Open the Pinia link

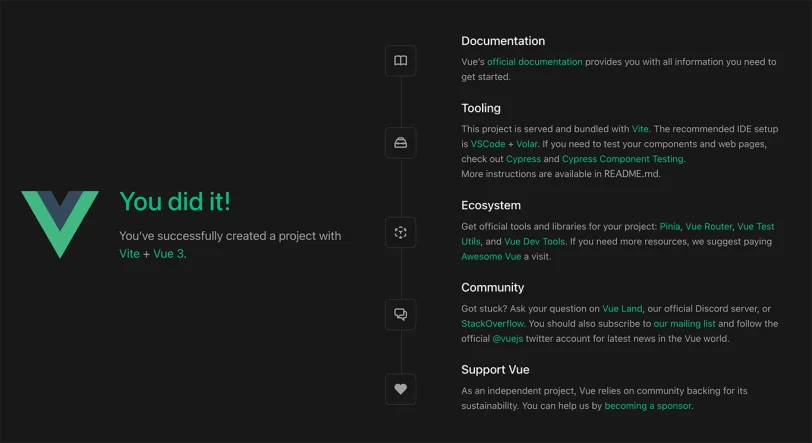670,226
